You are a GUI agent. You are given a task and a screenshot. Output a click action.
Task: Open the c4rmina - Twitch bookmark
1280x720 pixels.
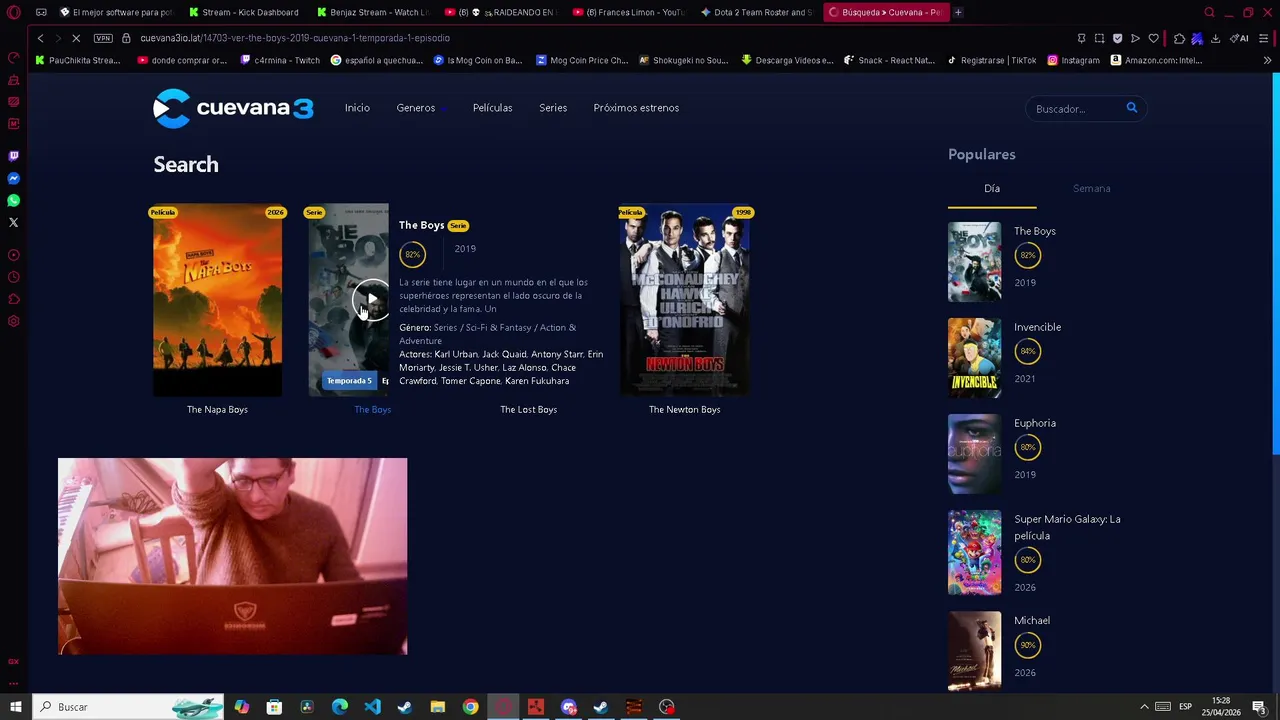[x=280, y=60]
